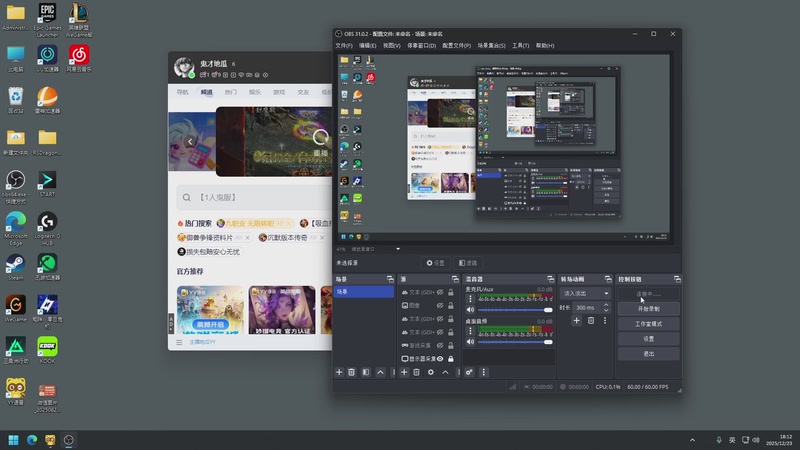Screen dimensions: 800x450
Task: Adjust the 麦克风/Aux volume slider
Action: [x=515, y=310]
